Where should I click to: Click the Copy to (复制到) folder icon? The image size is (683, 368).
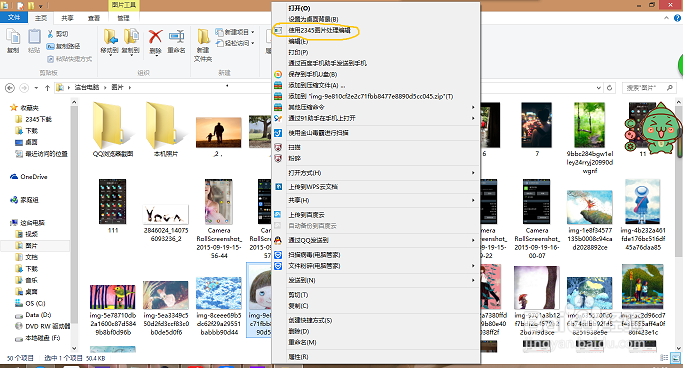131,37
